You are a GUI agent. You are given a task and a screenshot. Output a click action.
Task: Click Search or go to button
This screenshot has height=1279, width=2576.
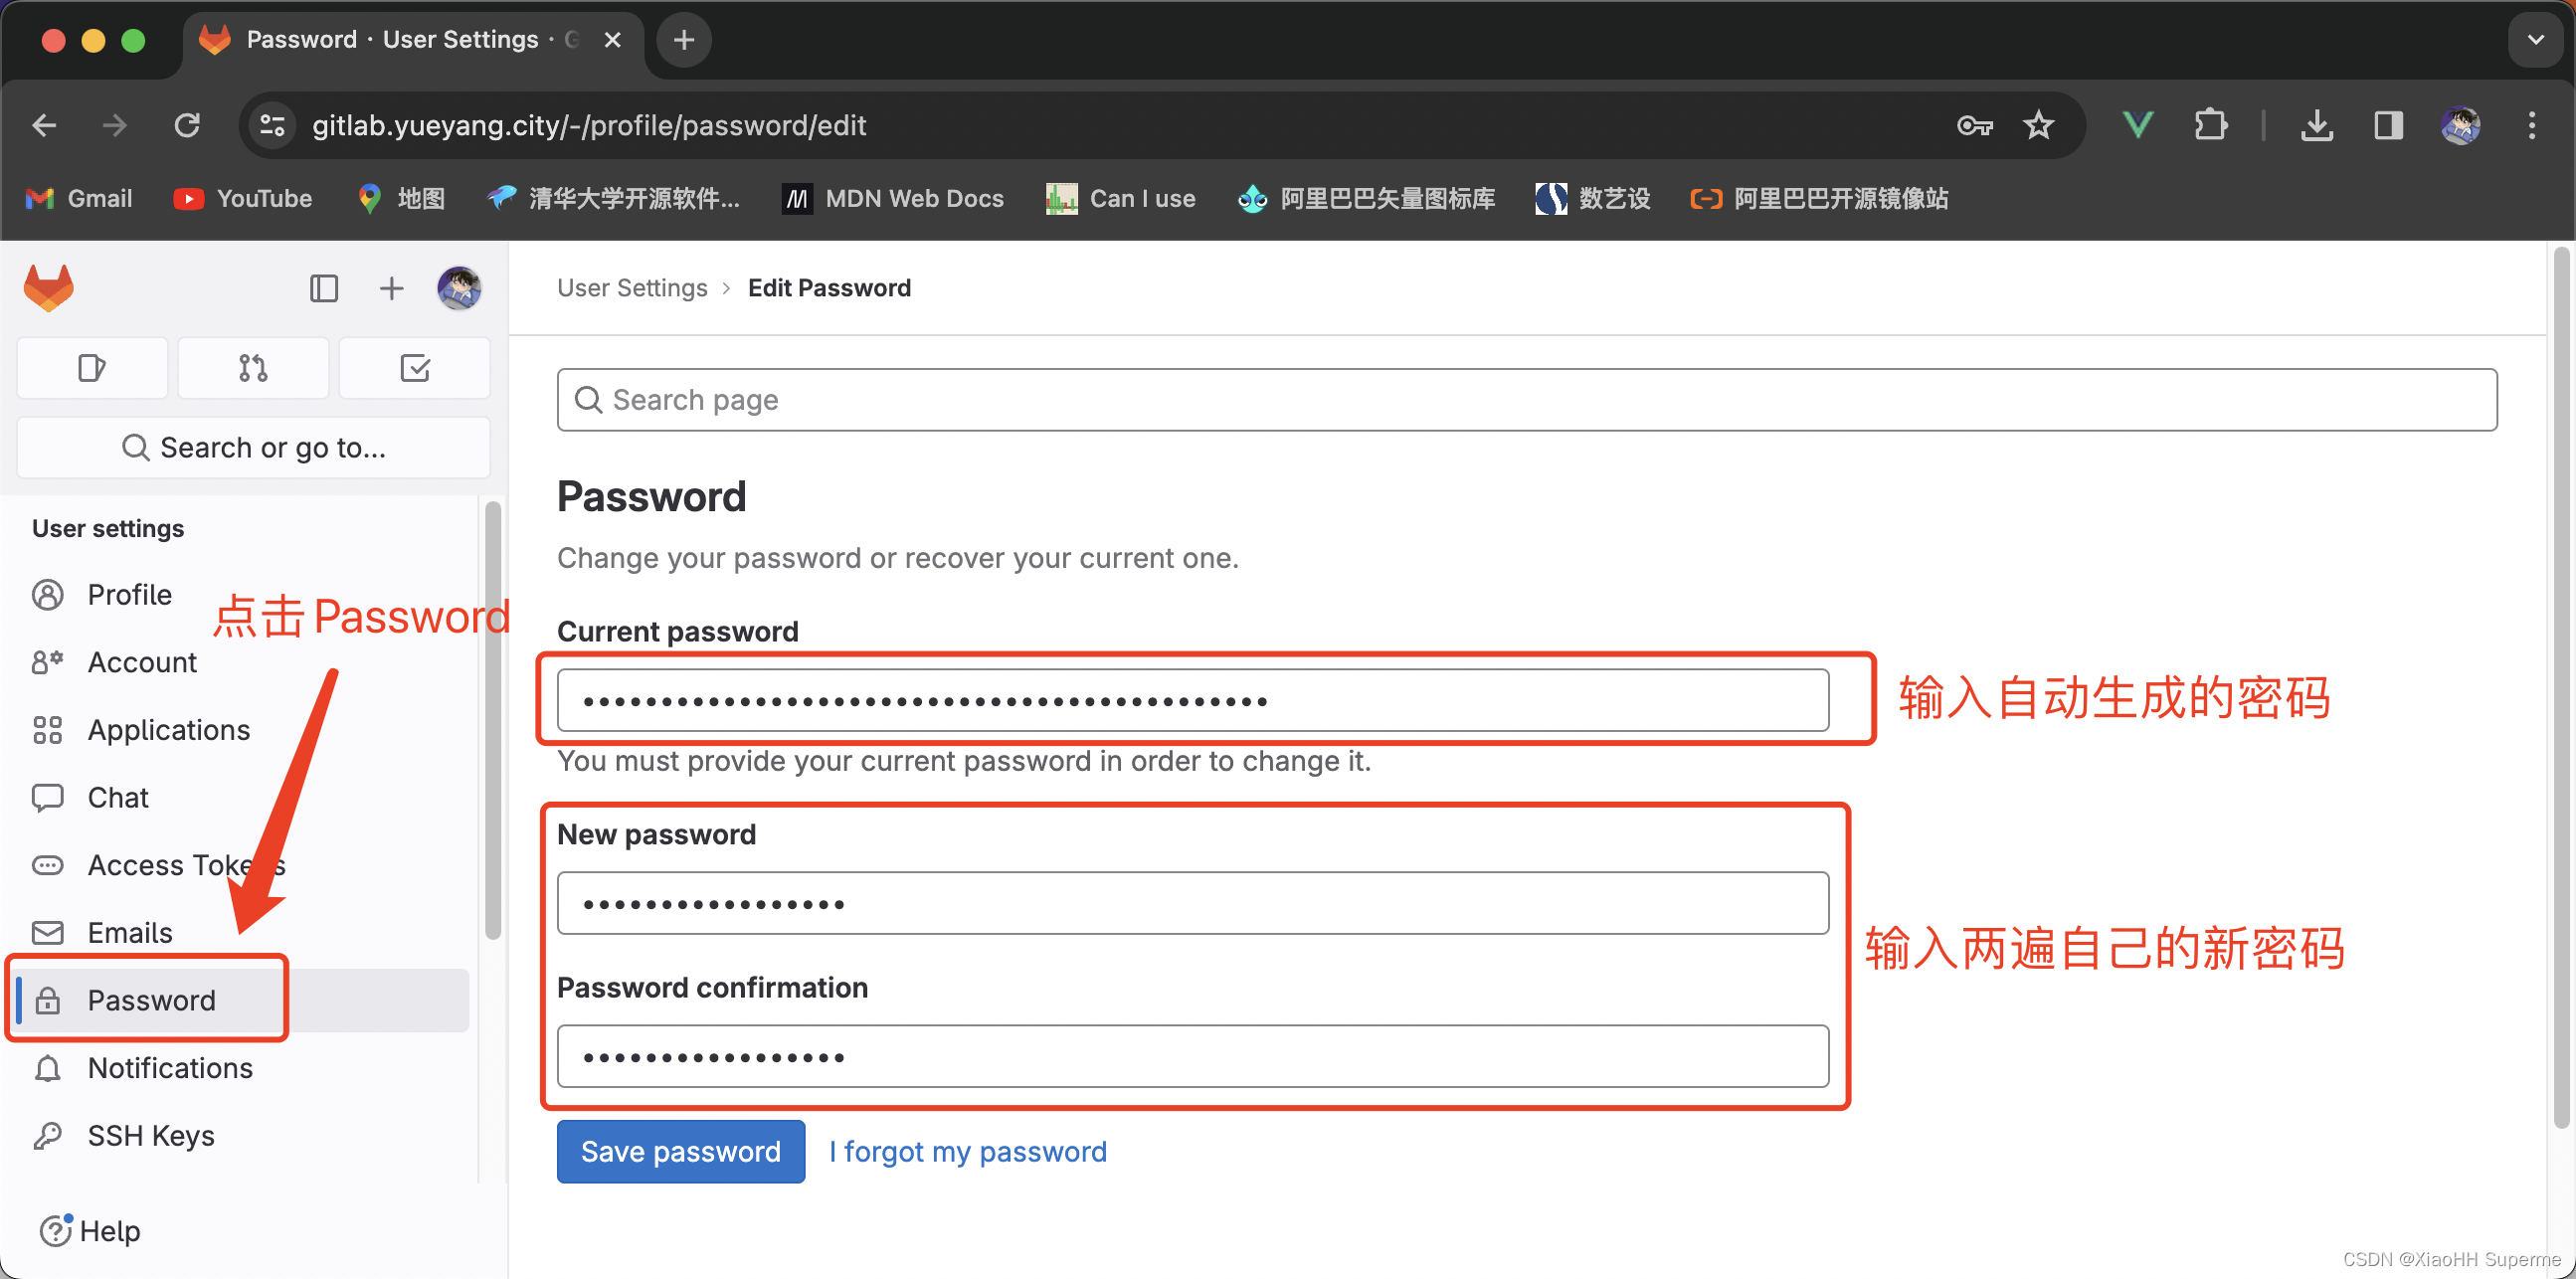pyautogui.click(x=253, y=447)
